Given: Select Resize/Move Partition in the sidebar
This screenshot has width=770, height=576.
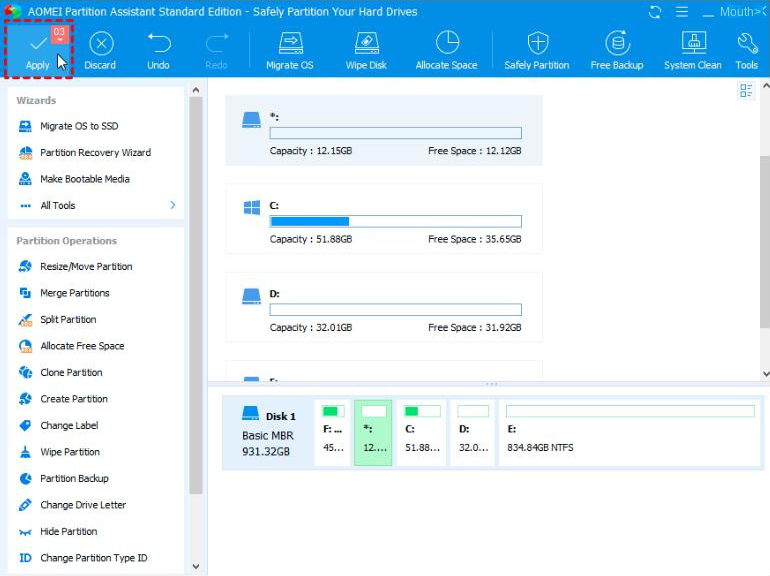Looking at the screenshot, I should [86, 267].
